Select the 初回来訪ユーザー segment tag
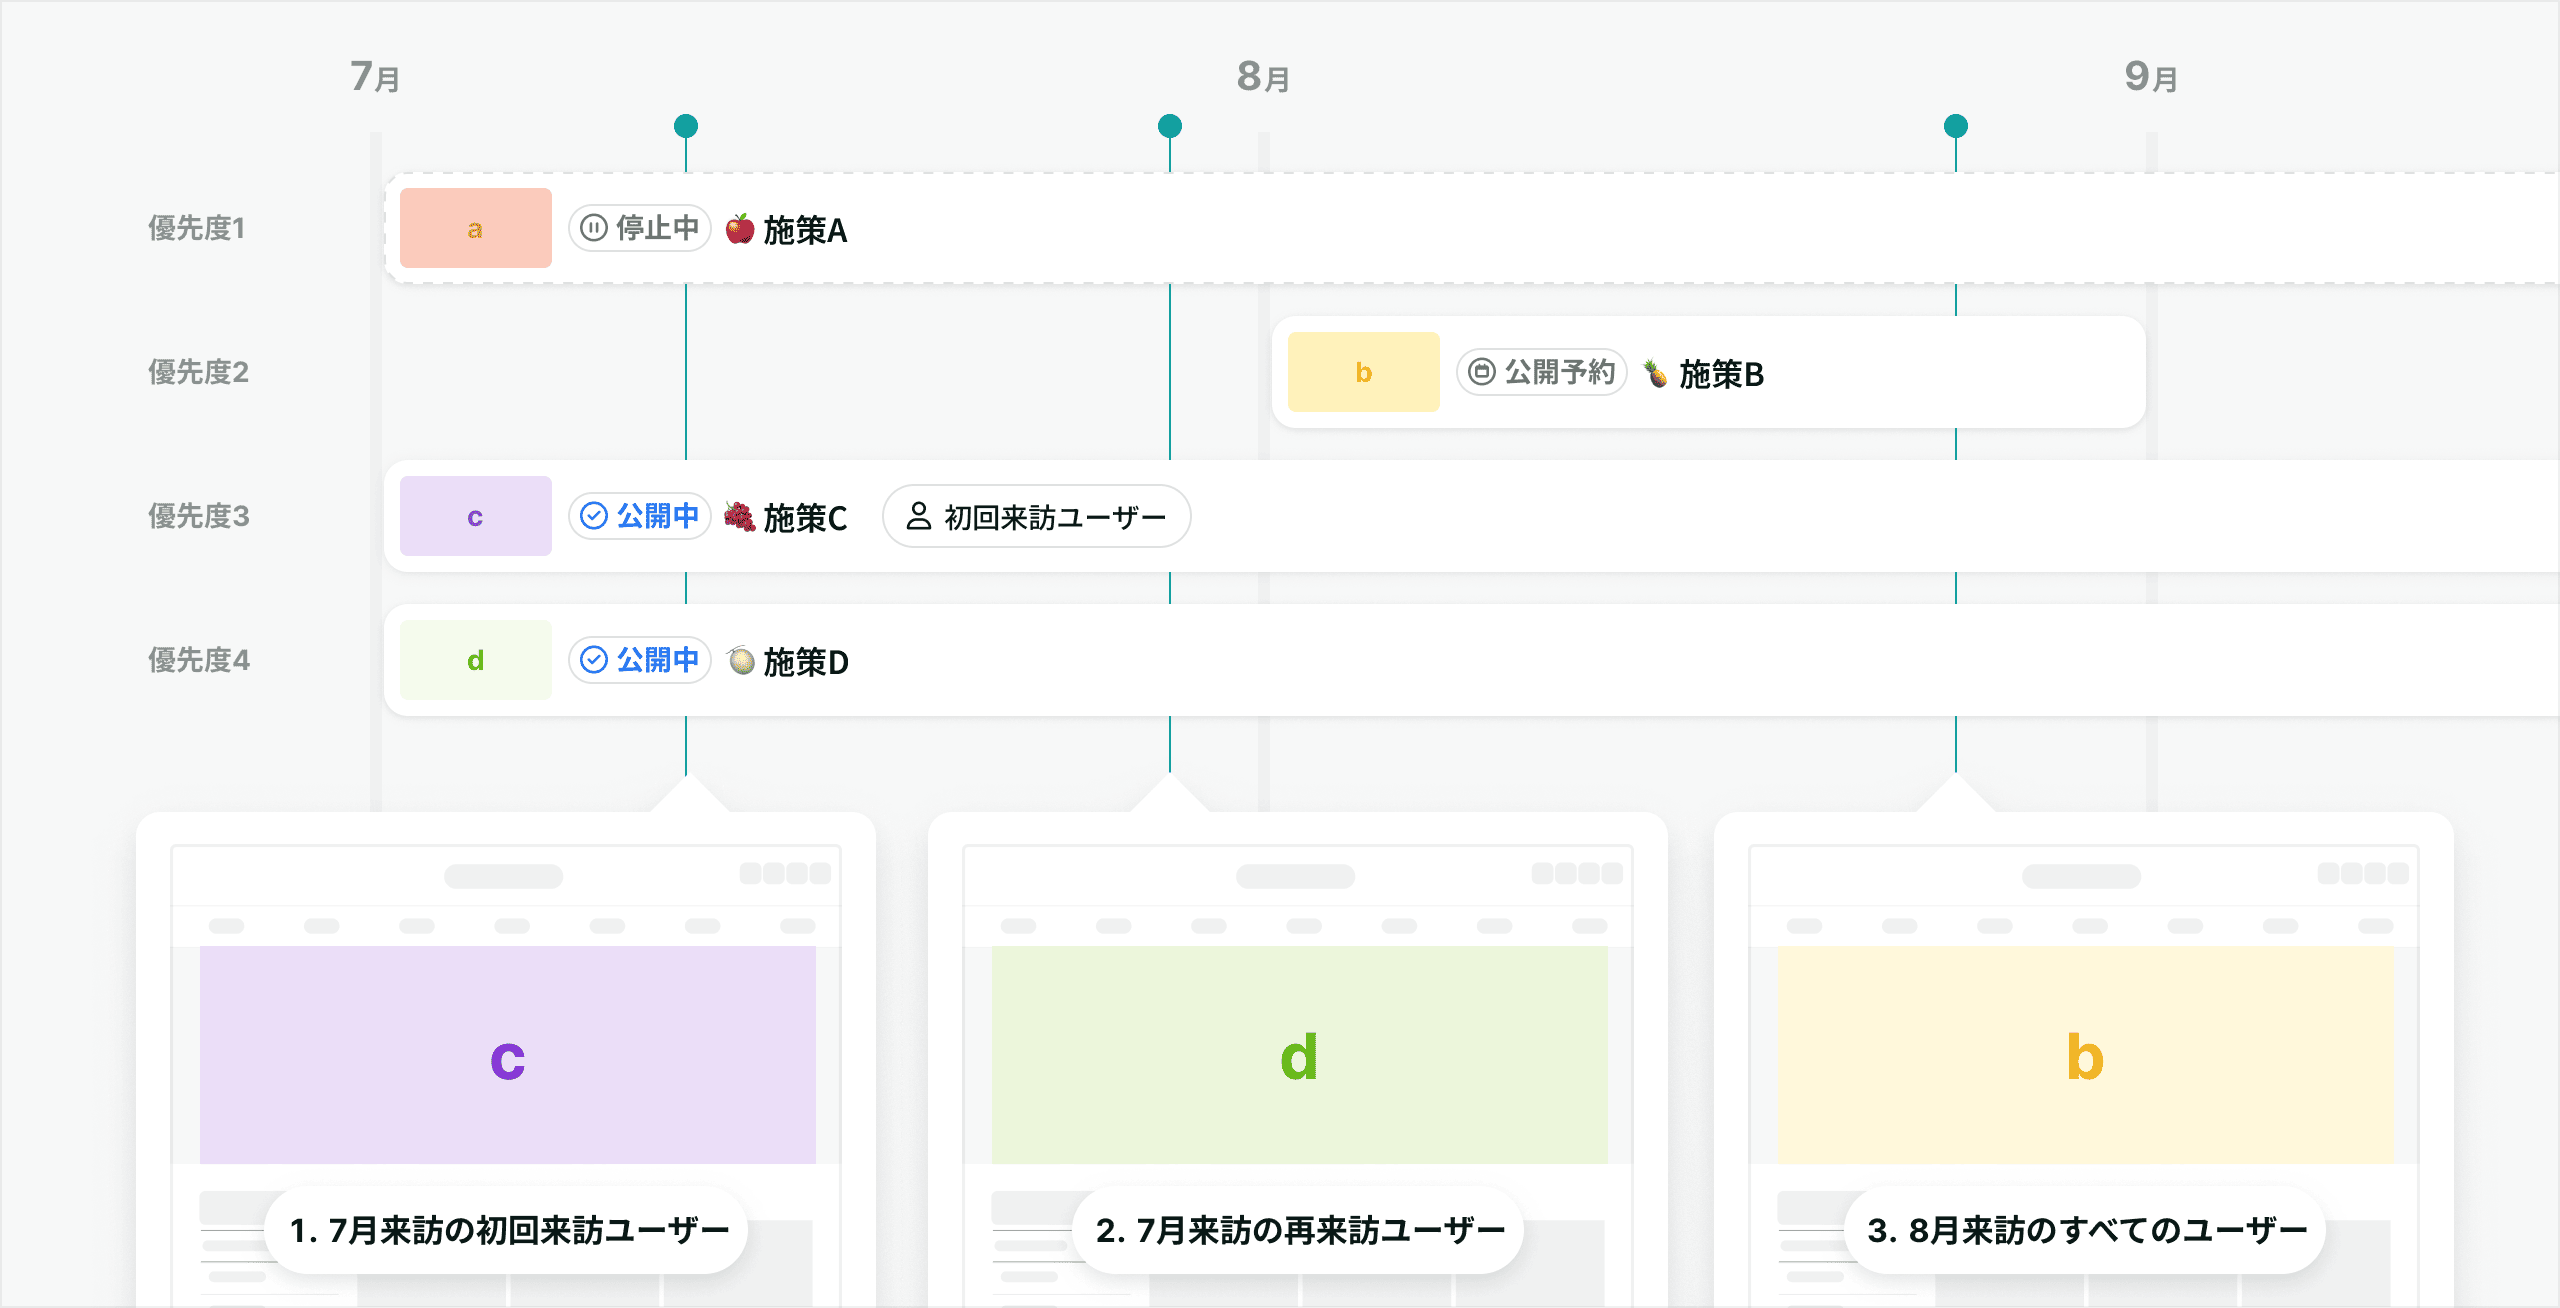The width and height of the screenshot is (2560, 1308). [x=1036, y=516]
